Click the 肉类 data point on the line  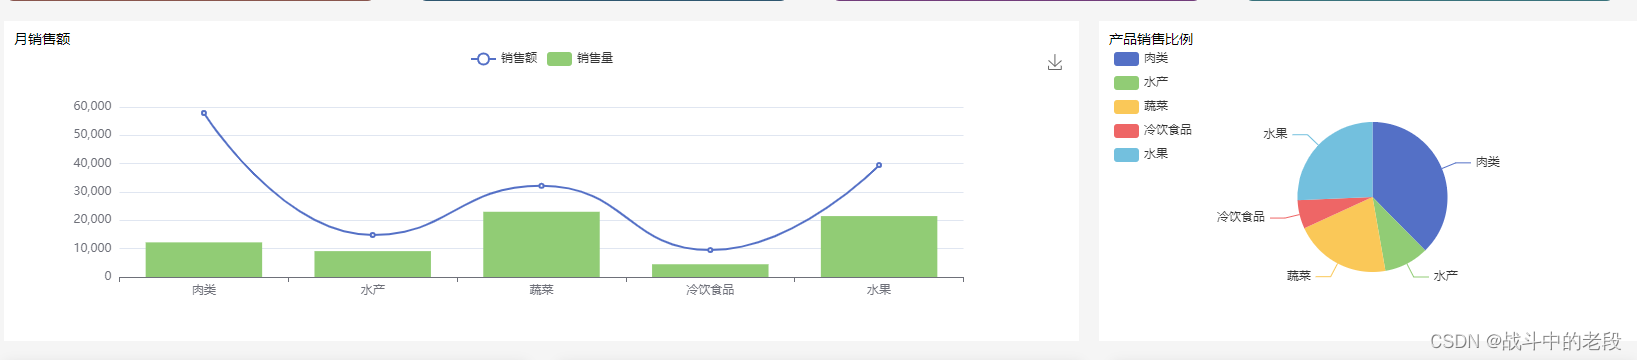(204, 113)
